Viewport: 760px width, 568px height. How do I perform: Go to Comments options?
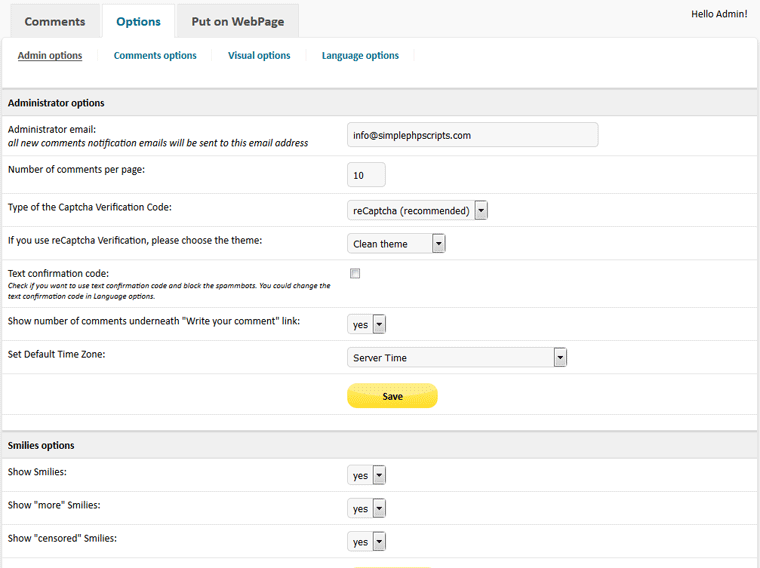pos(155,55)
